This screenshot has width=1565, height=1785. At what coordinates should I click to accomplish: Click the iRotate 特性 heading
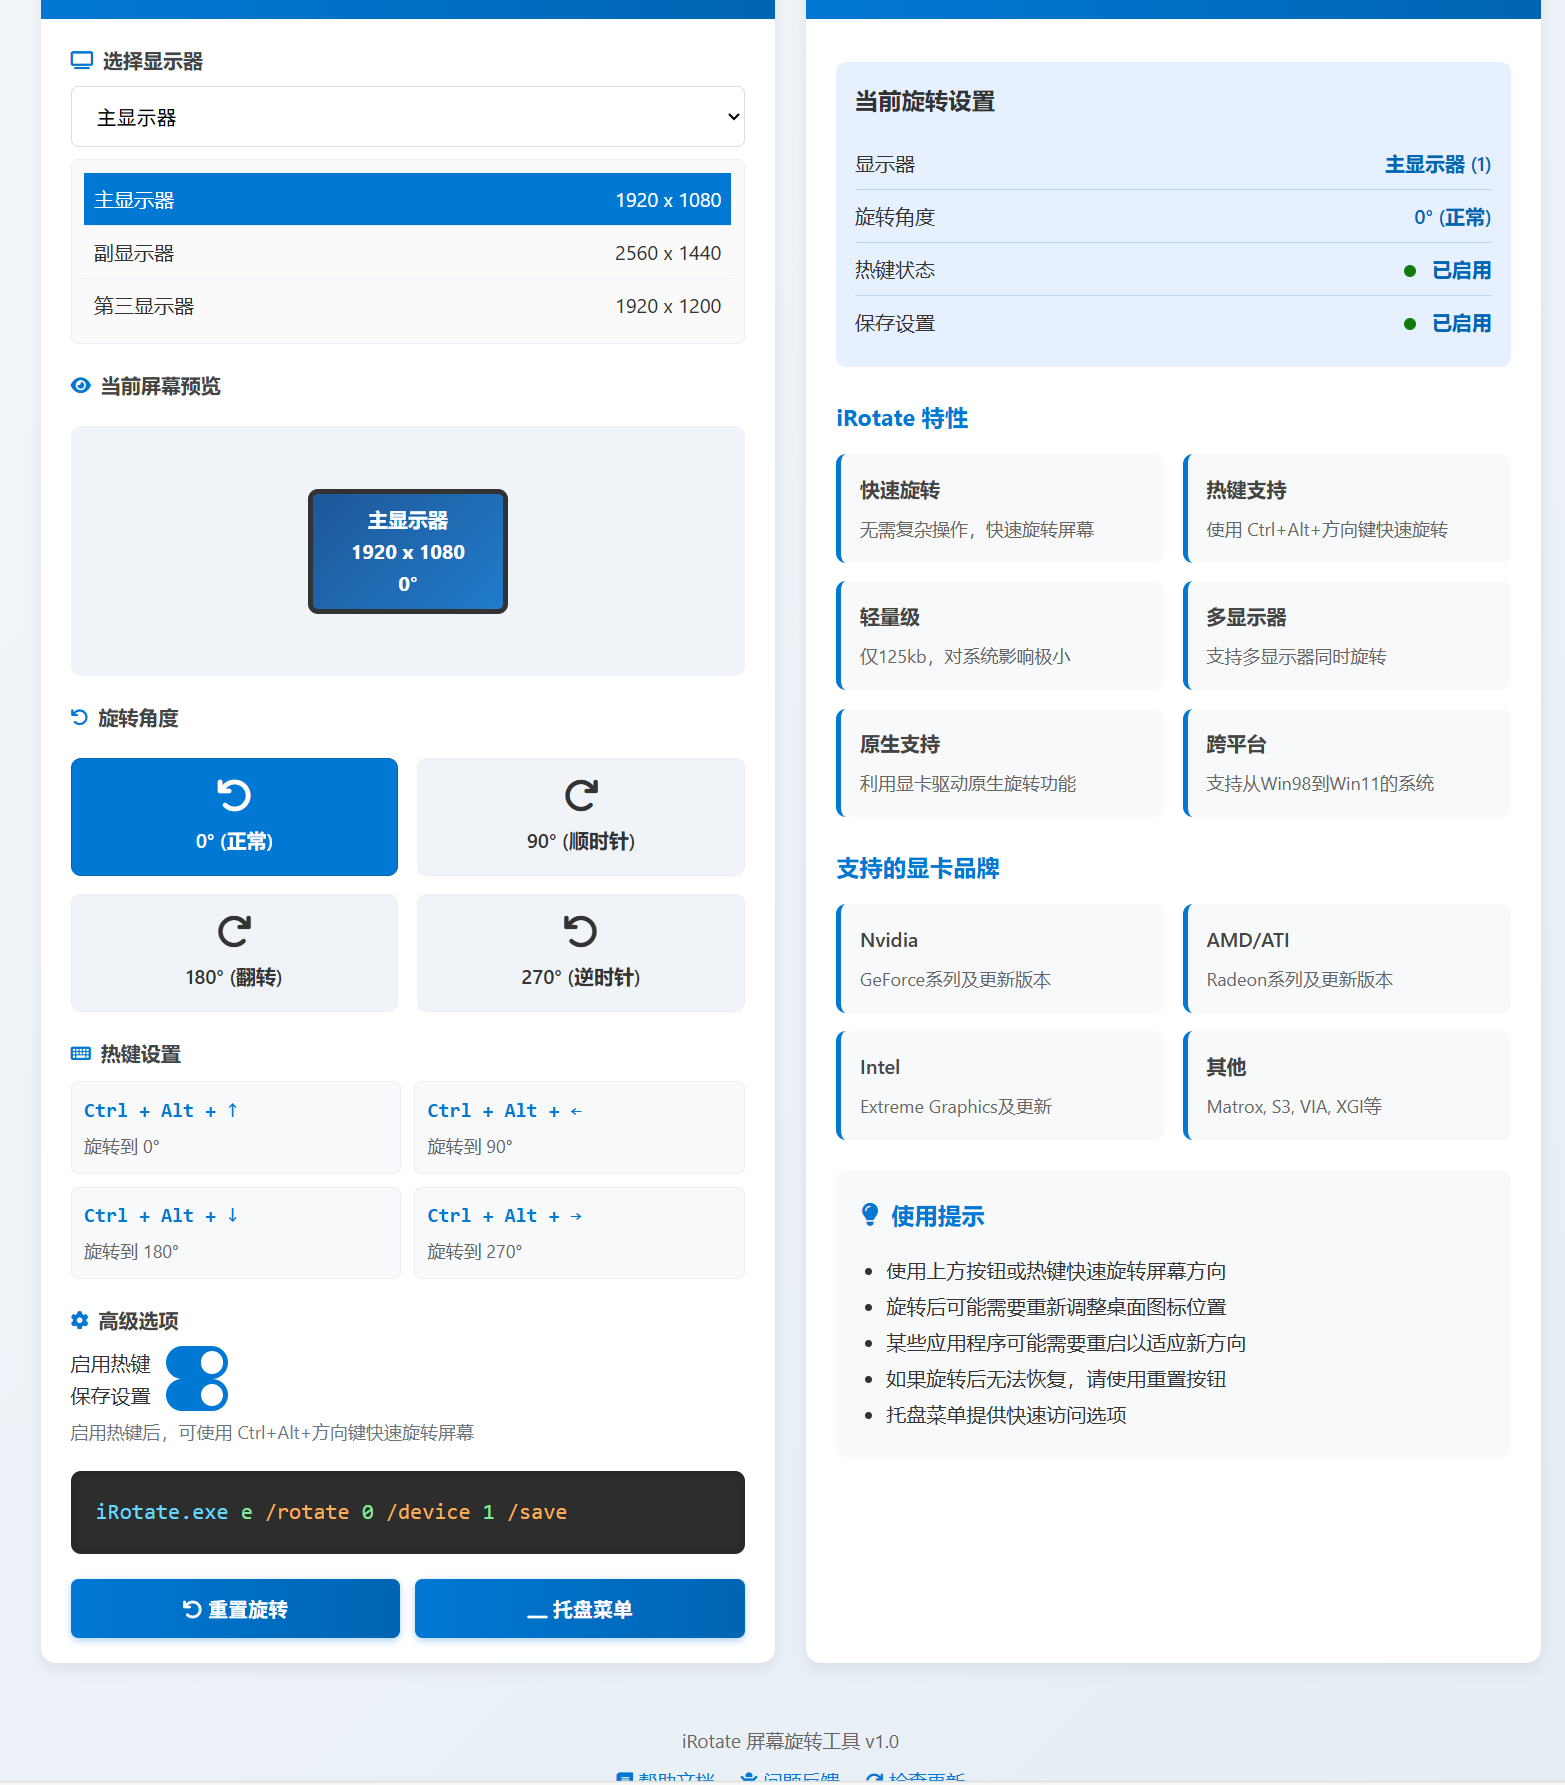tap(902, 418)
